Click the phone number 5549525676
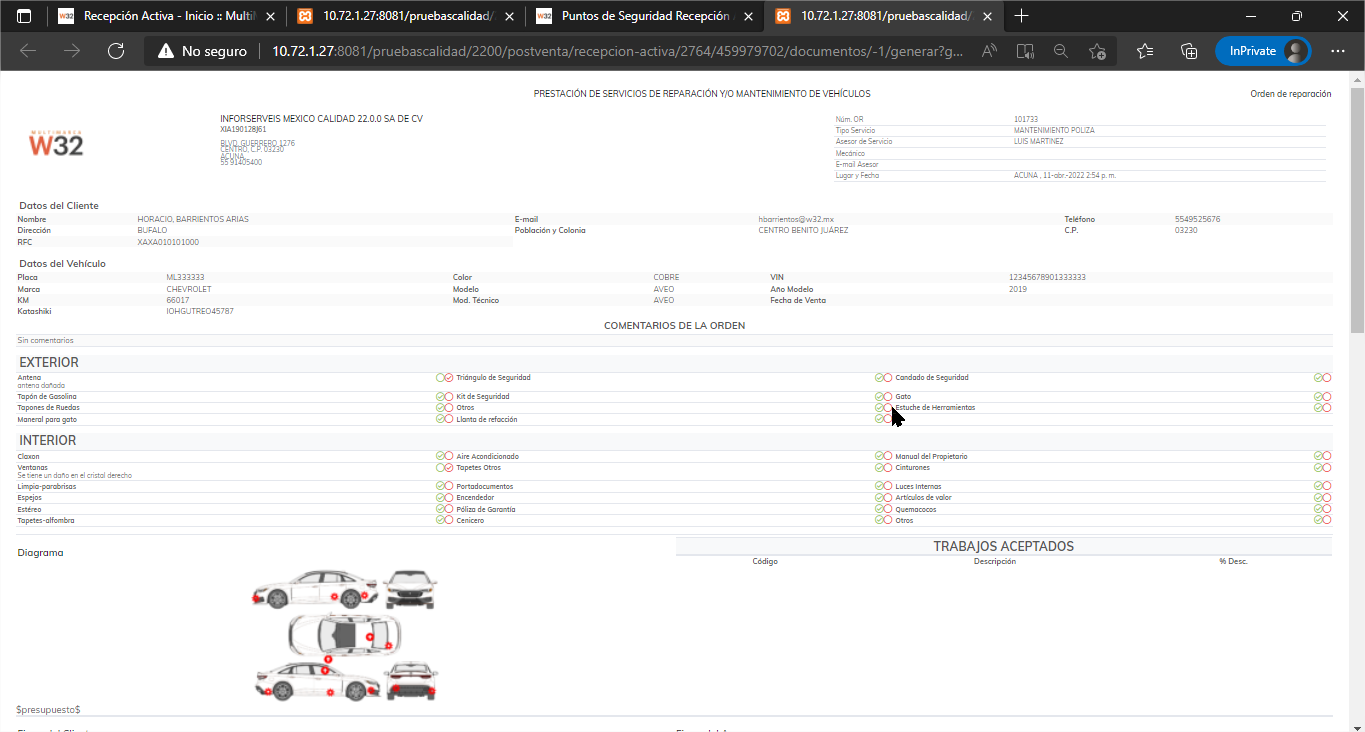1365x732 pixels. coord(1197,219)
